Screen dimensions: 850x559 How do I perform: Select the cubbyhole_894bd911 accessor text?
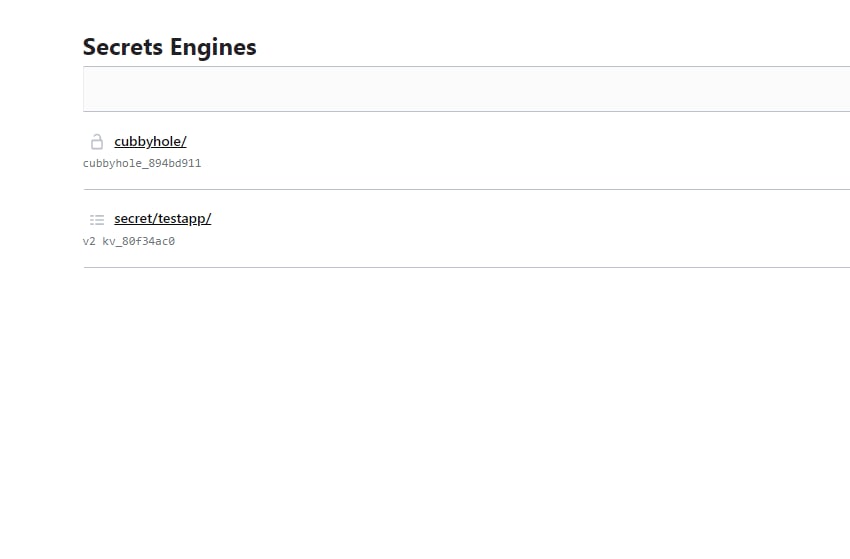tap(142, 163)
